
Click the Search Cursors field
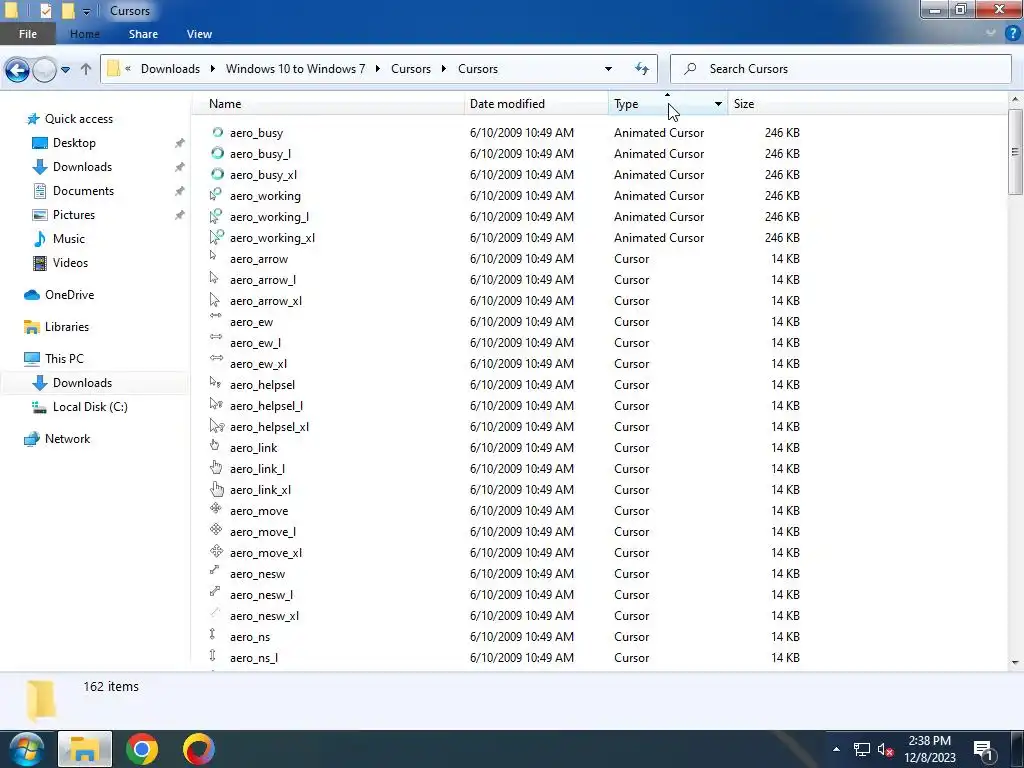(x=840, y=69)
